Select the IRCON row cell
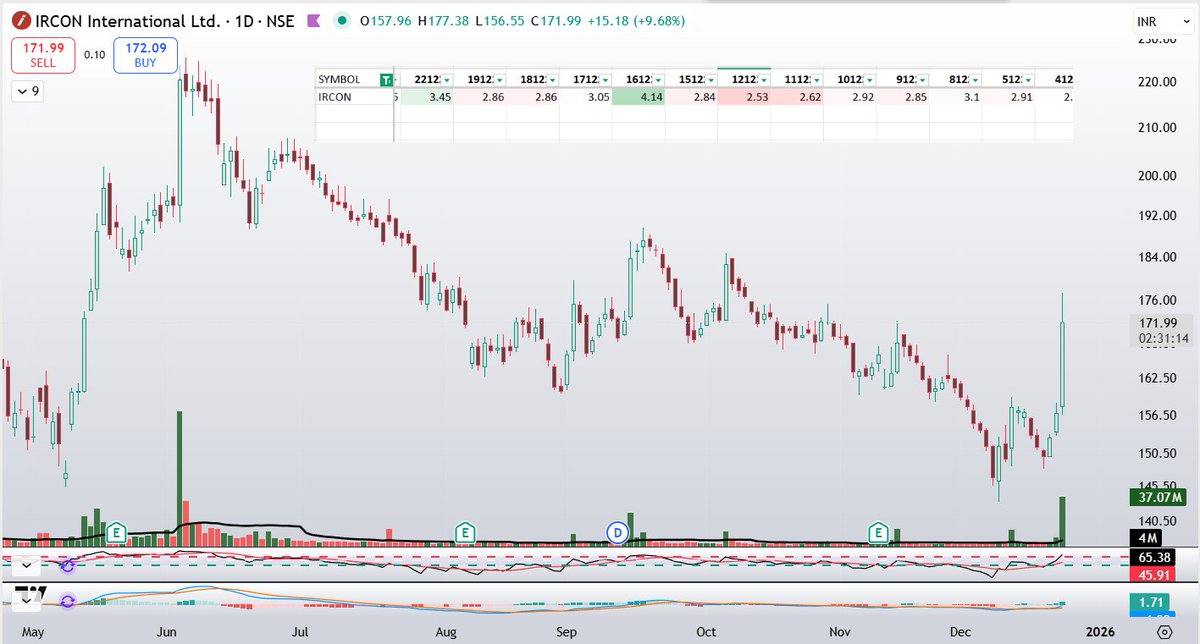This screenshot has height=644, width=1200. (x=354, y=97)
